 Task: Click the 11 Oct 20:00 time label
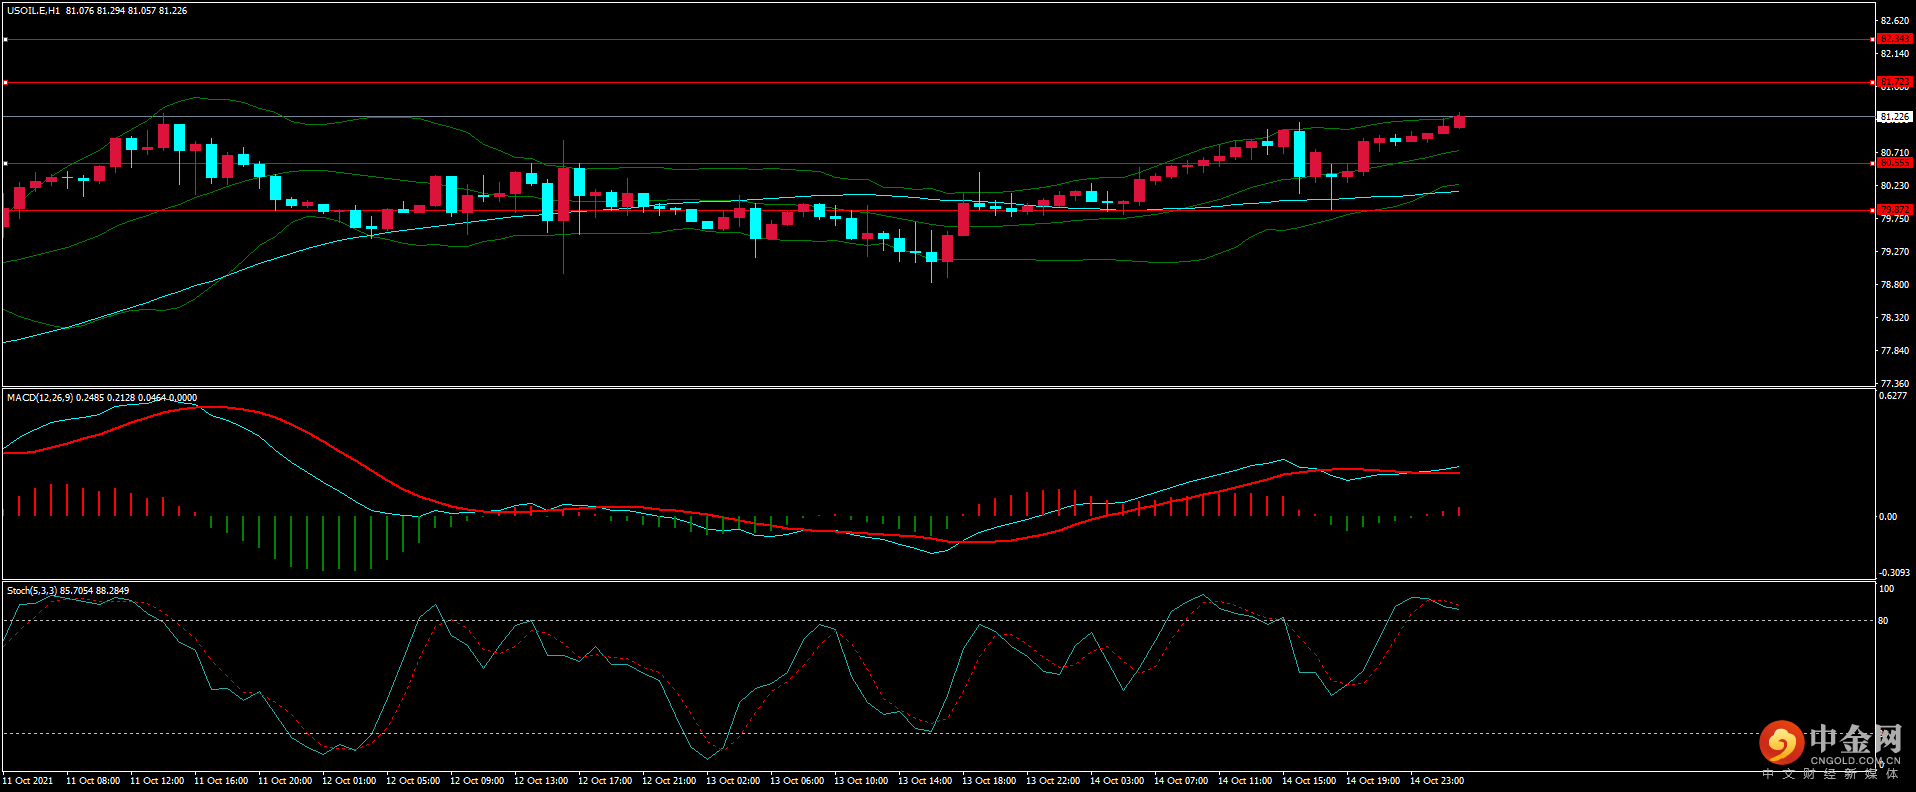click(x=285, y=781)
